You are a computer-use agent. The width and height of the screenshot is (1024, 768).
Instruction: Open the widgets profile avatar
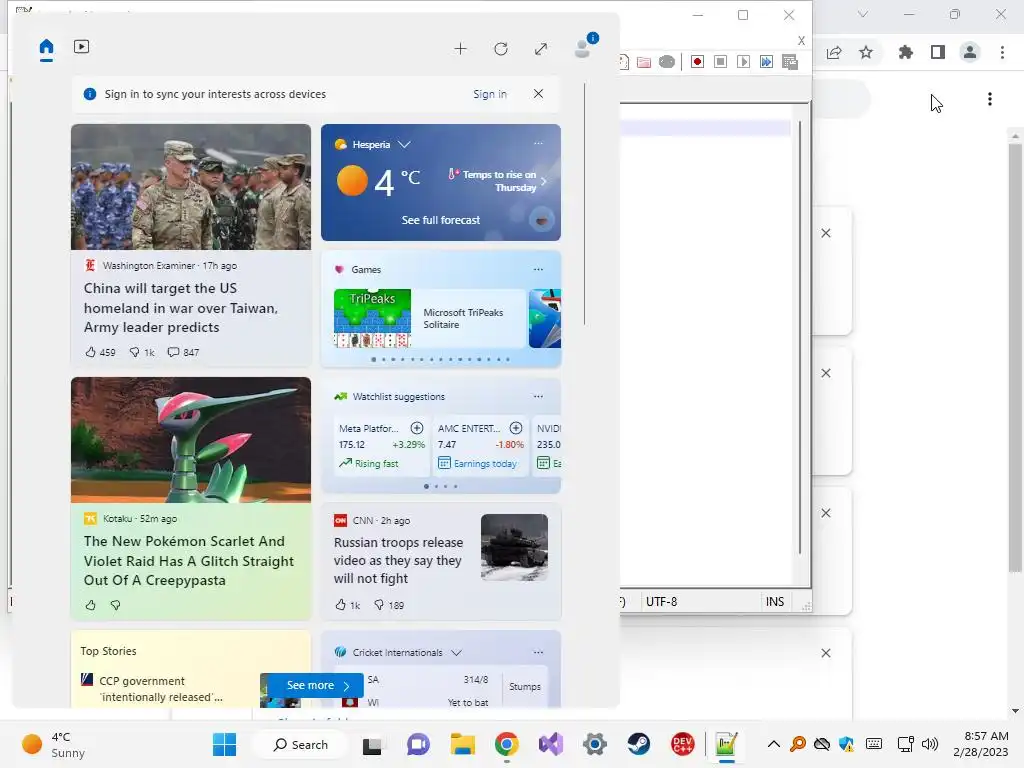(x=583, y=48)
